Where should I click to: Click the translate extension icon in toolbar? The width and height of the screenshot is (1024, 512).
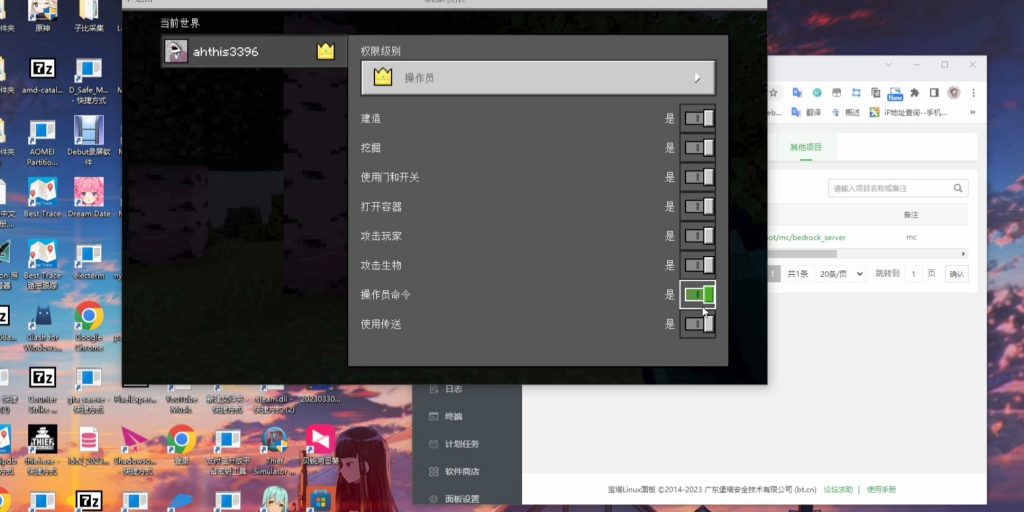pyautogui.click(x=797, y=93)
